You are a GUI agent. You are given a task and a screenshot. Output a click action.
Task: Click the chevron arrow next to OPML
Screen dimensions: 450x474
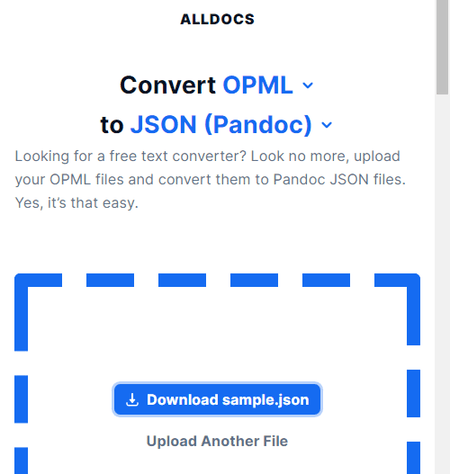click(308, 86)
